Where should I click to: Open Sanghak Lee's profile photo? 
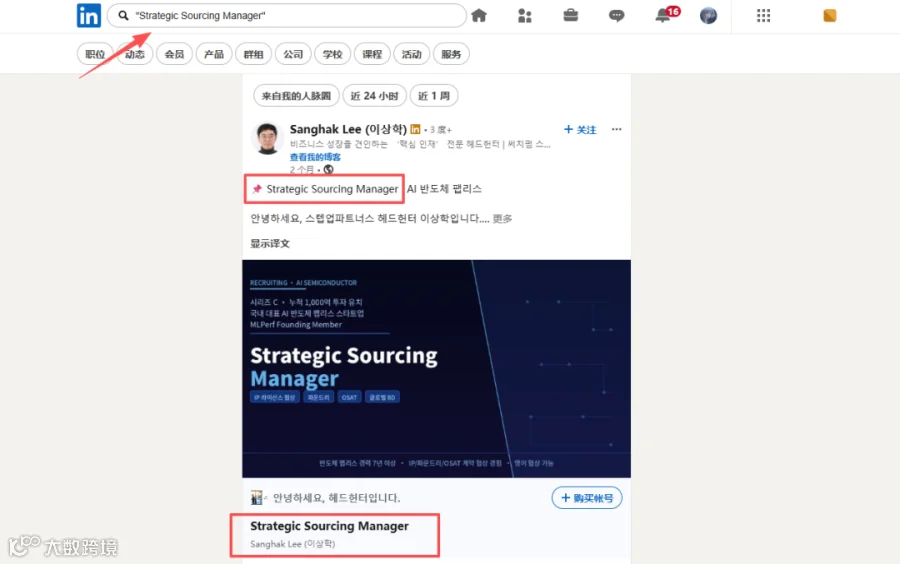(267, 138)
